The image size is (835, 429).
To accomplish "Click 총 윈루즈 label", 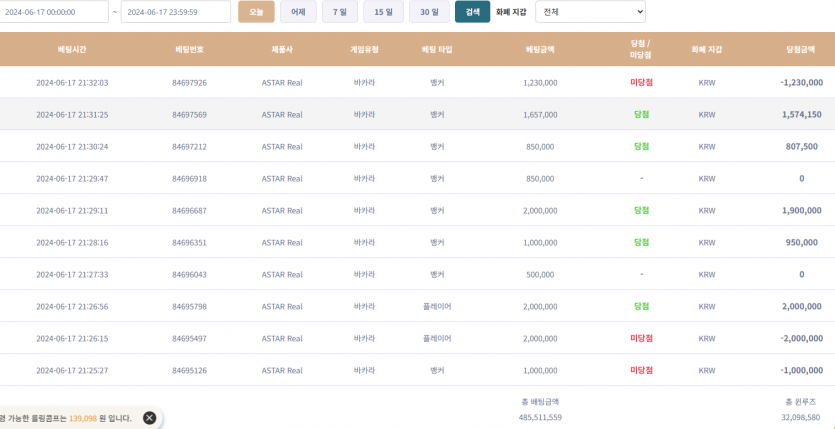I will click(801, 402).
